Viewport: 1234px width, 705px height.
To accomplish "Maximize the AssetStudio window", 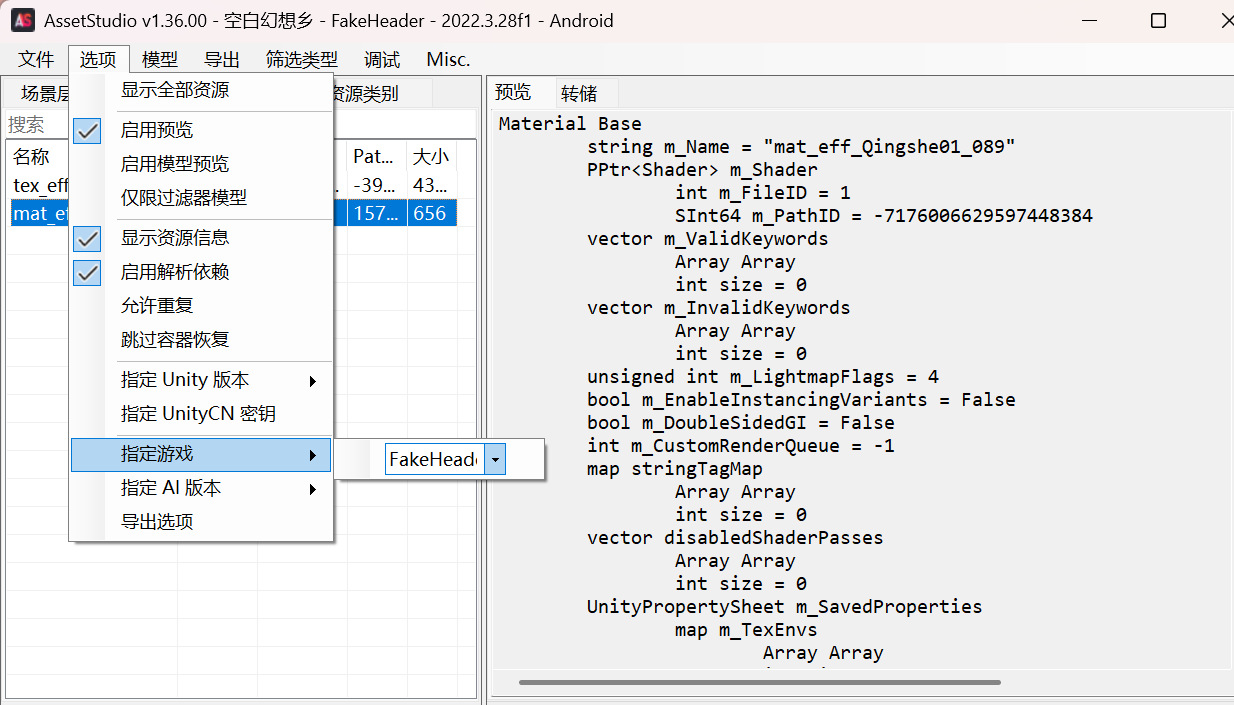I will (1158, 20).
